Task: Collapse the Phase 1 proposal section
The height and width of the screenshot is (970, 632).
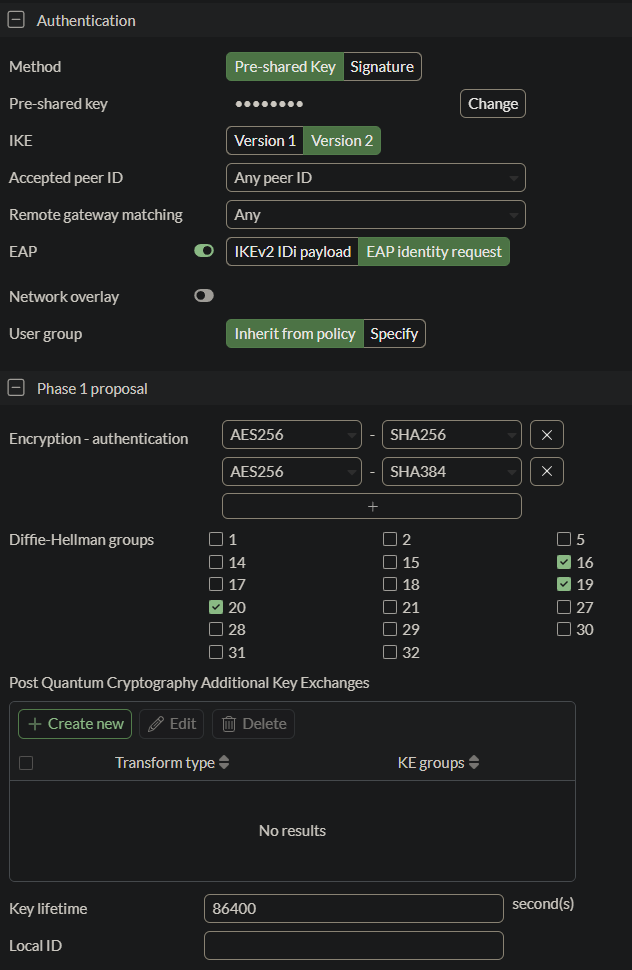Action: (x=16, y=388)
